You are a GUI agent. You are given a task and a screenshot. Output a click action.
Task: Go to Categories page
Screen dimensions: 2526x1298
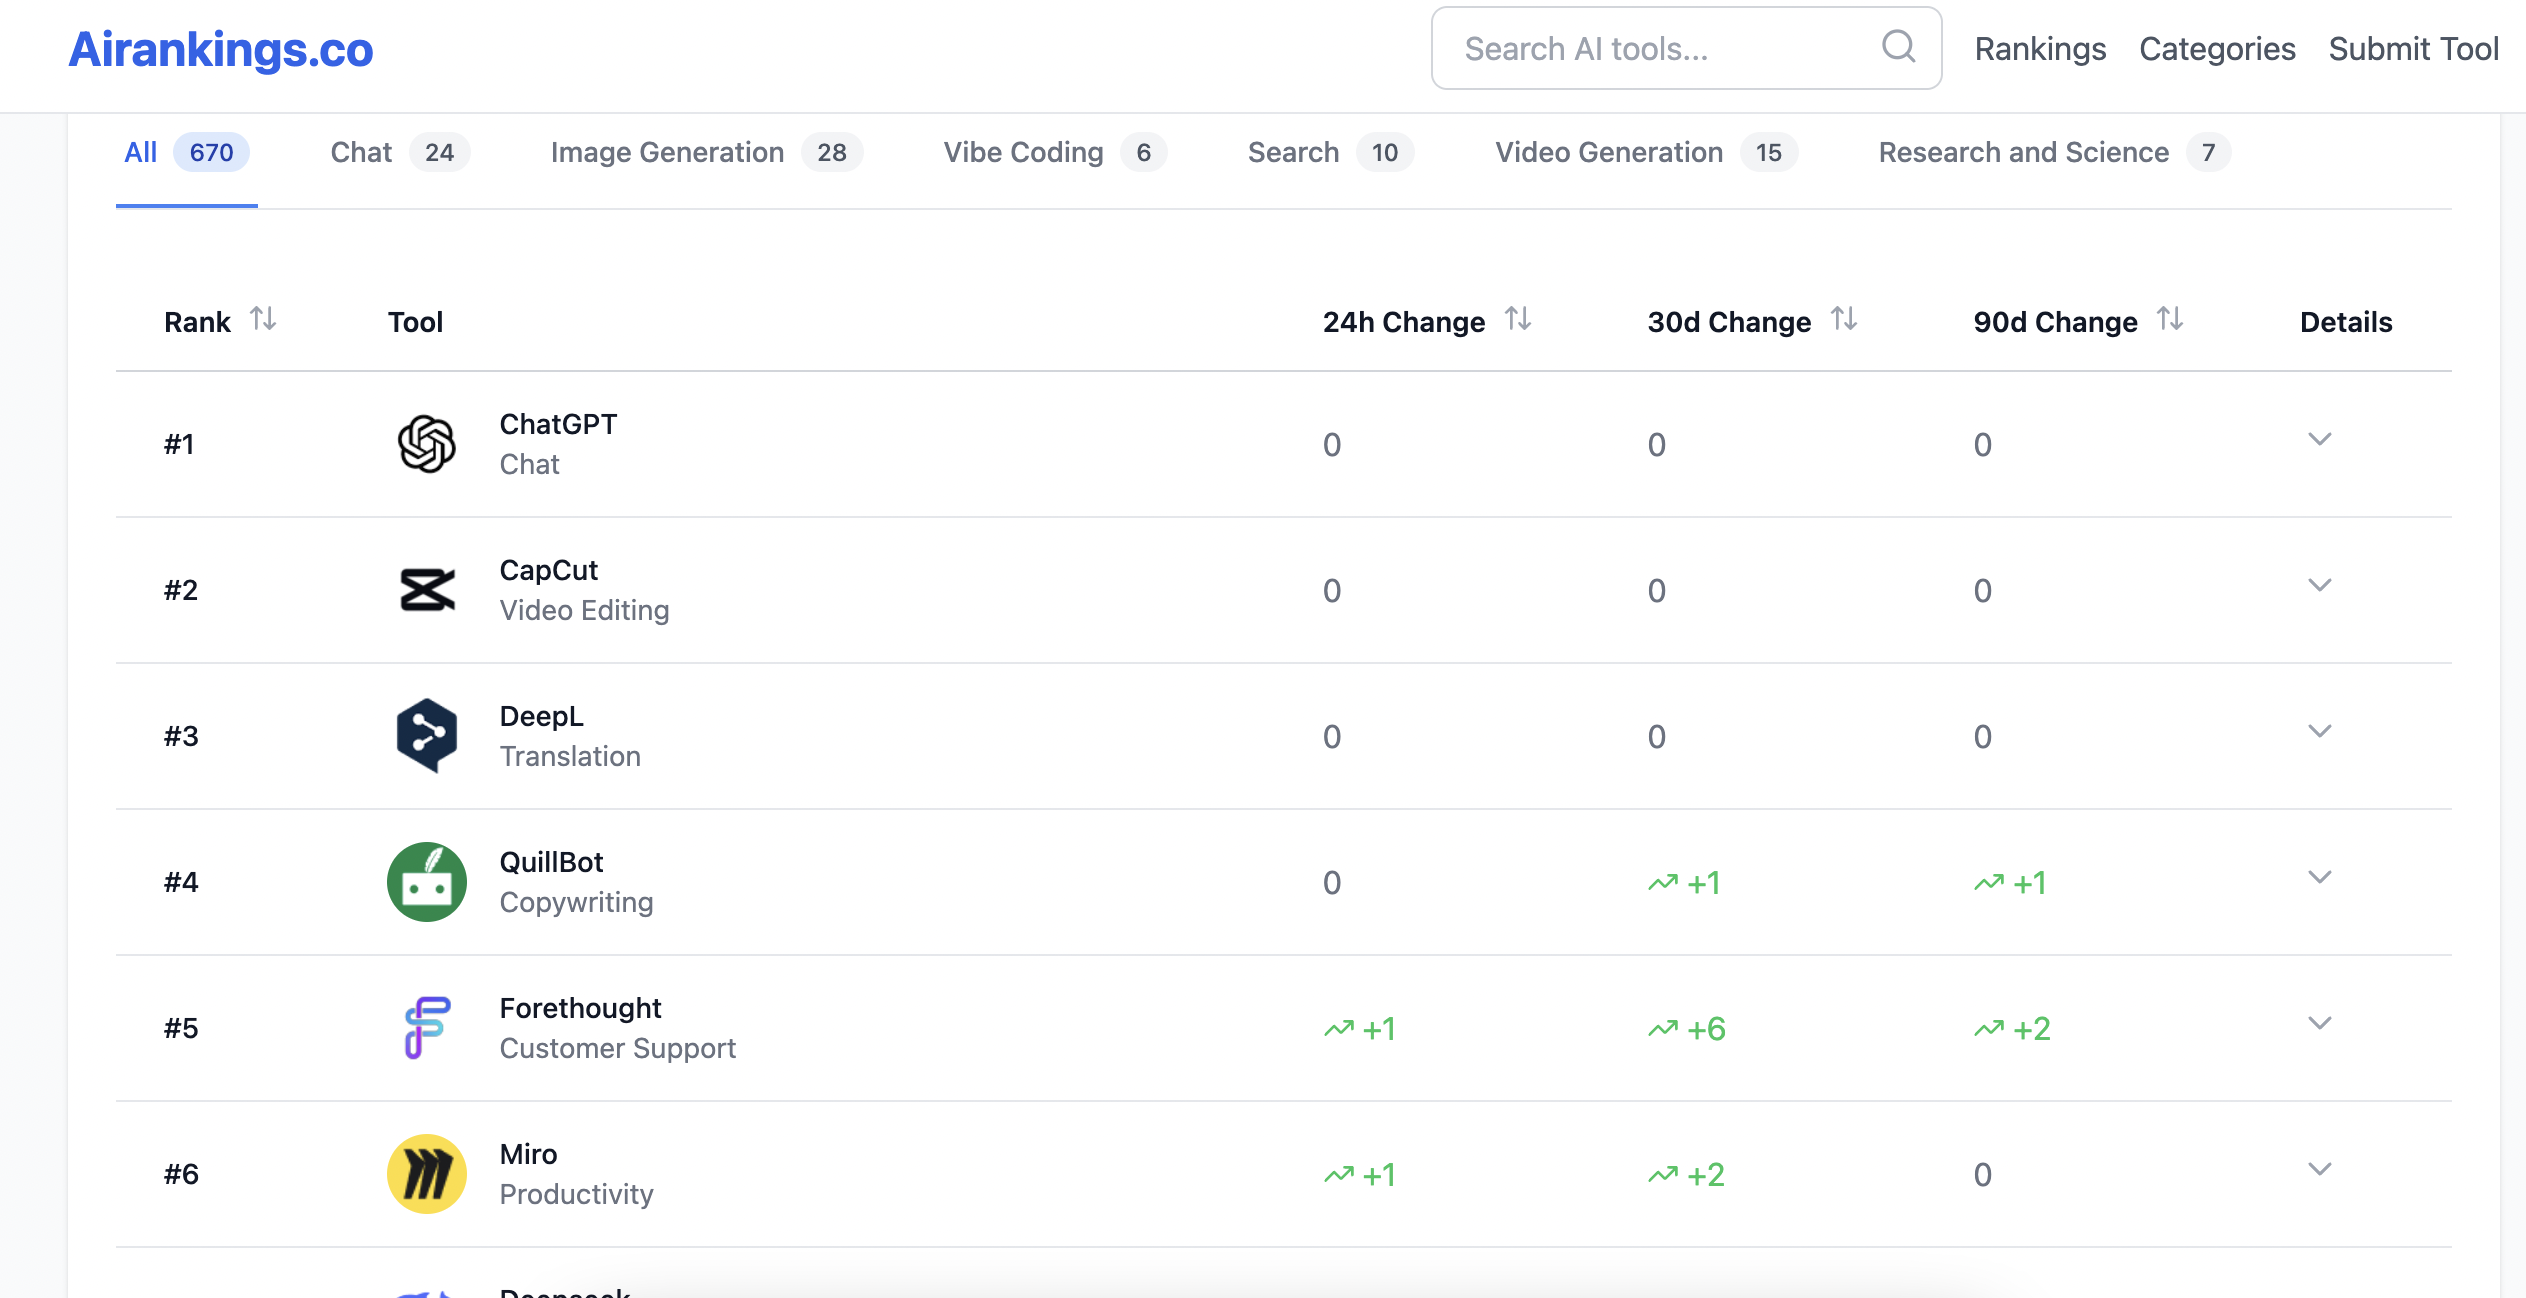2216,49
